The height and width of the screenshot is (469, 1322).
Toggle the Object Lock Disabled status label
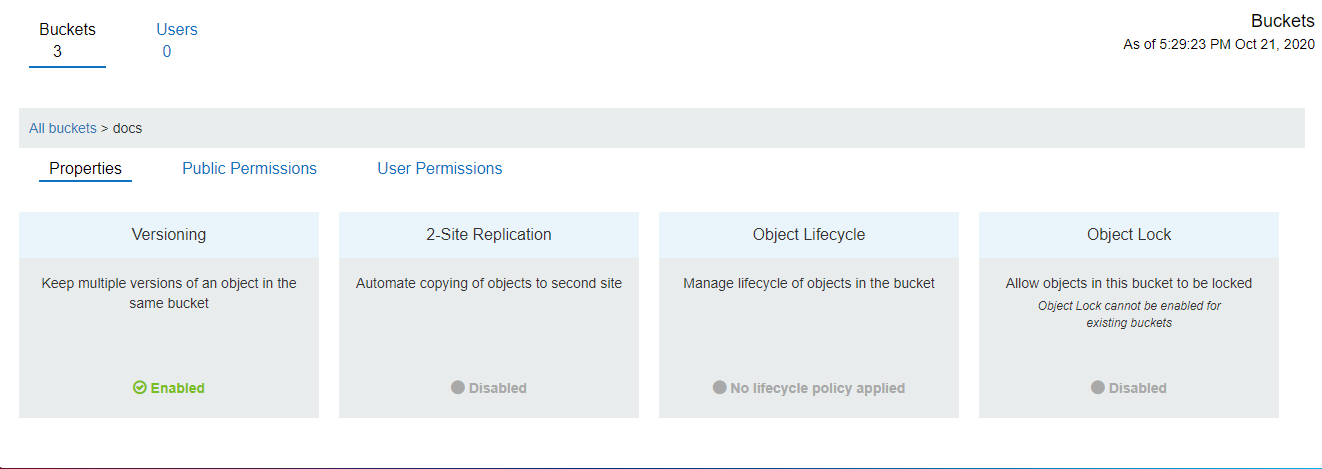point(1137,388)
